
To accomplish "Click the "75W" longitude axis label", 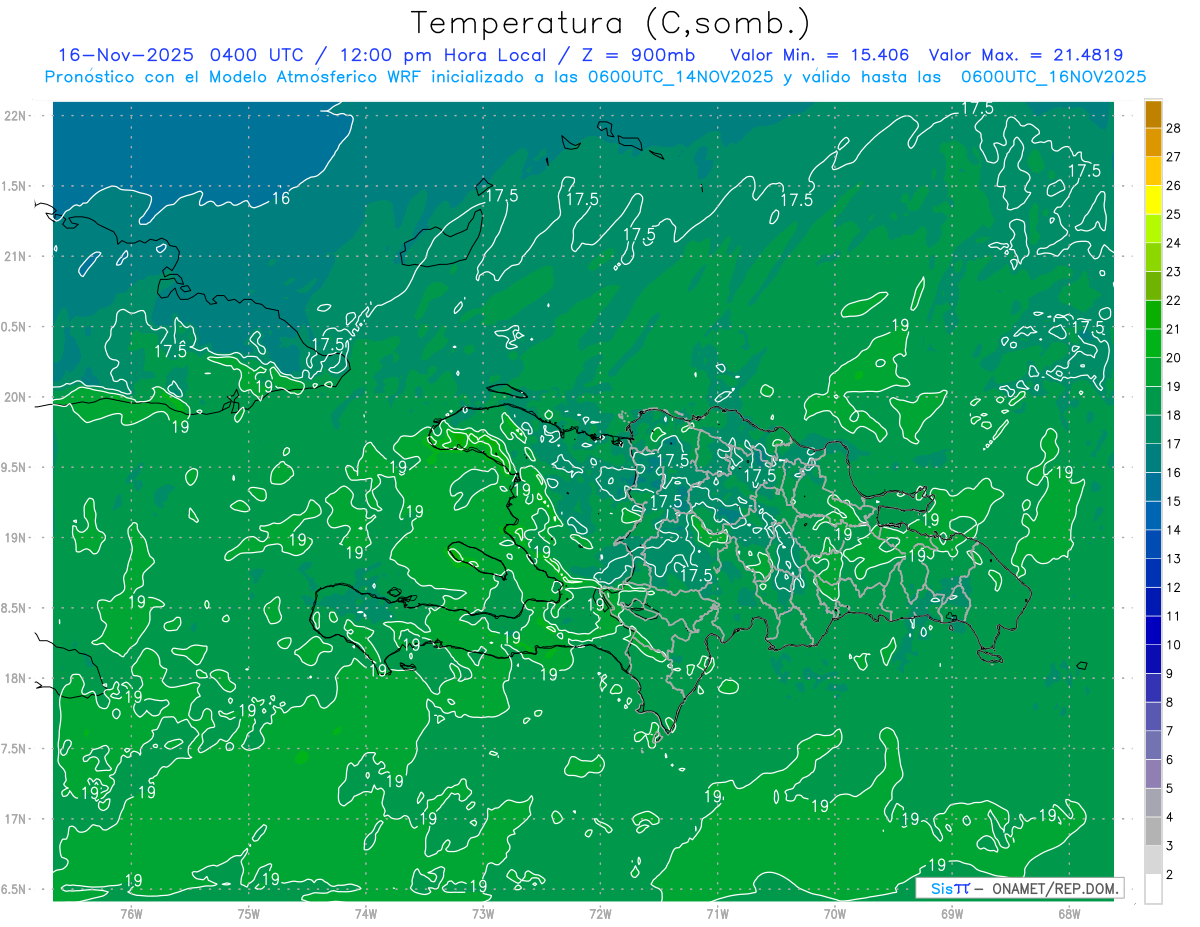I will [249, 913].
